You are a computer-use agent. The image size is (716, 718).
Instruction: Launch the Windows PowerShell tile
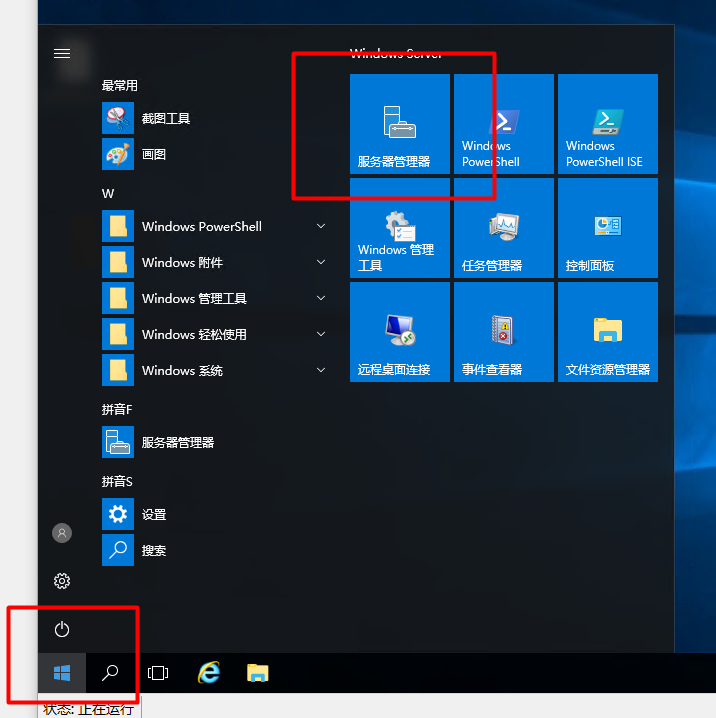pyautogui.click(x=504, y=124)
